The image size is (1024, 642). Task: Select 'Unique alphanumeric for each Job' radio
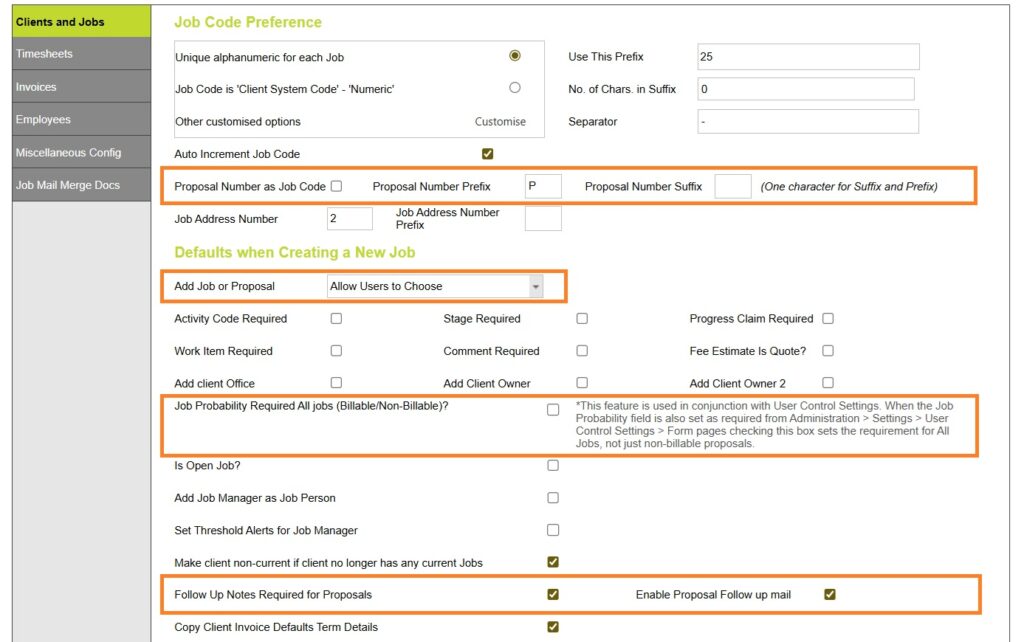click(x=515, y=56)
